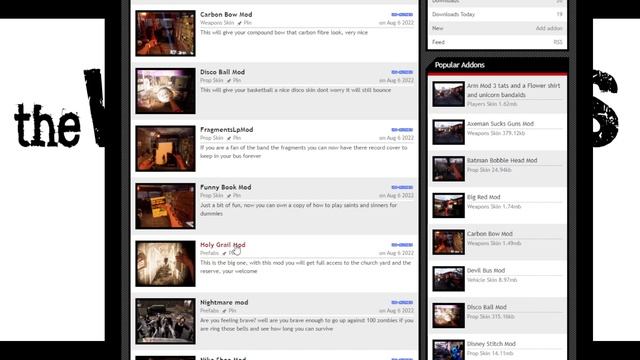
Task: Open Big Red Mod popular addon
Action: pyautogui.click(x=484, y=197)
